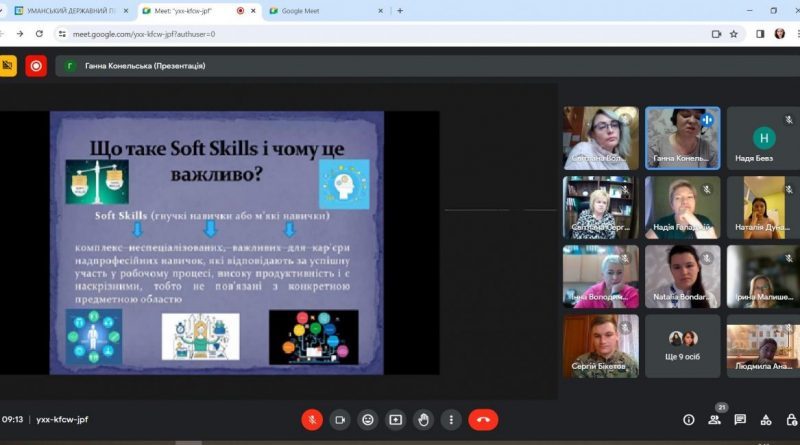The image size is (800, 445).
Task: Open a new browser tab
Action: pos(400,11)
